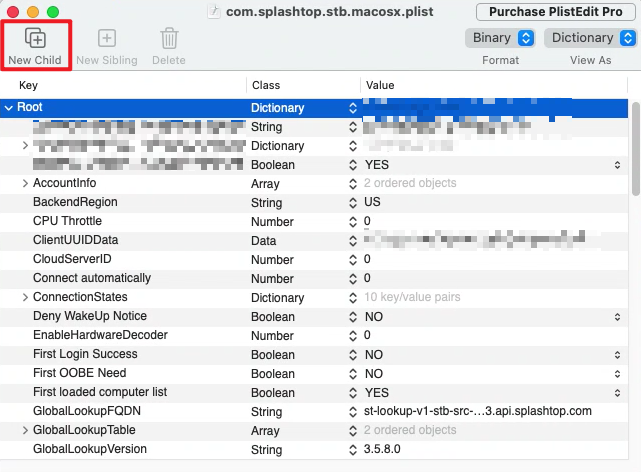641x472 pixels.
Task: Open class popup for ConnectionStates row
Action: pyautogui.click(x=353, y=298)
